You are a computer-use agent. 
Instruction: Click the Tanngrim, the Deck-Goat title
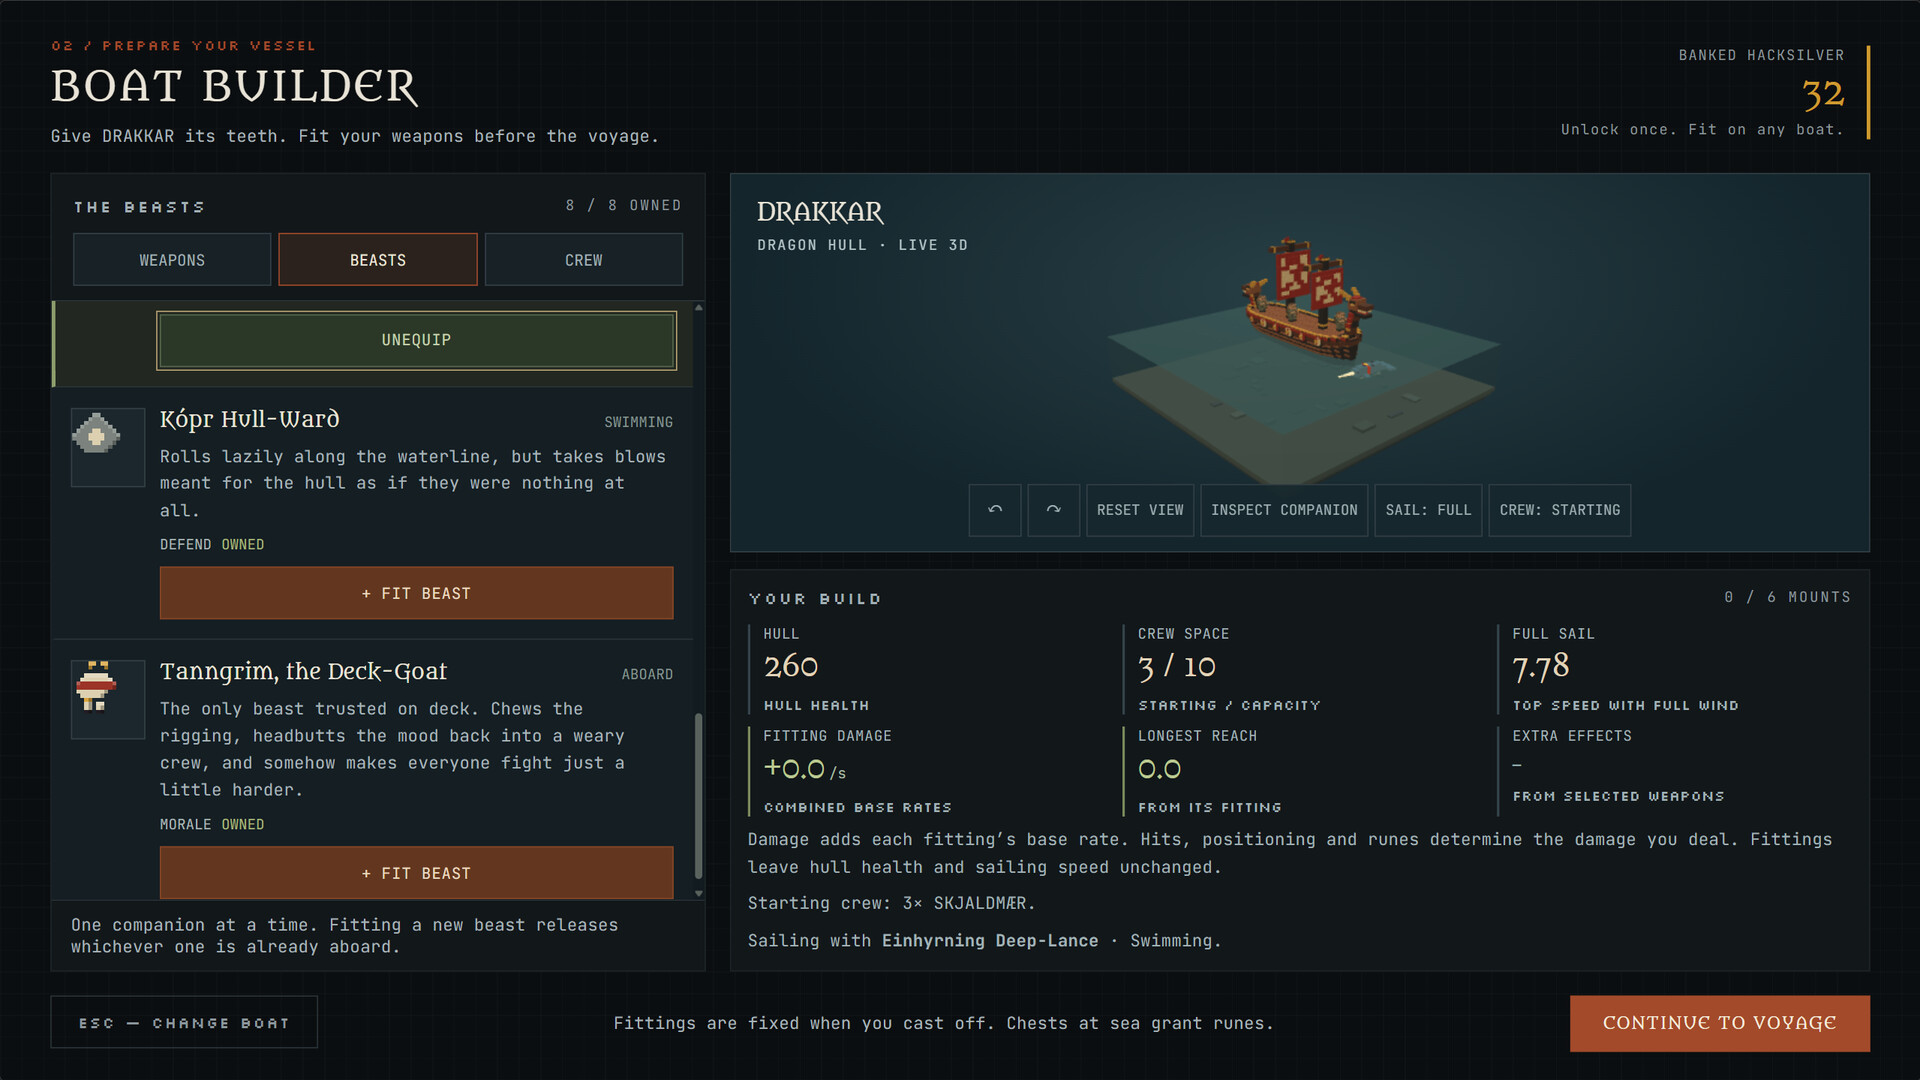pos(303,671)
